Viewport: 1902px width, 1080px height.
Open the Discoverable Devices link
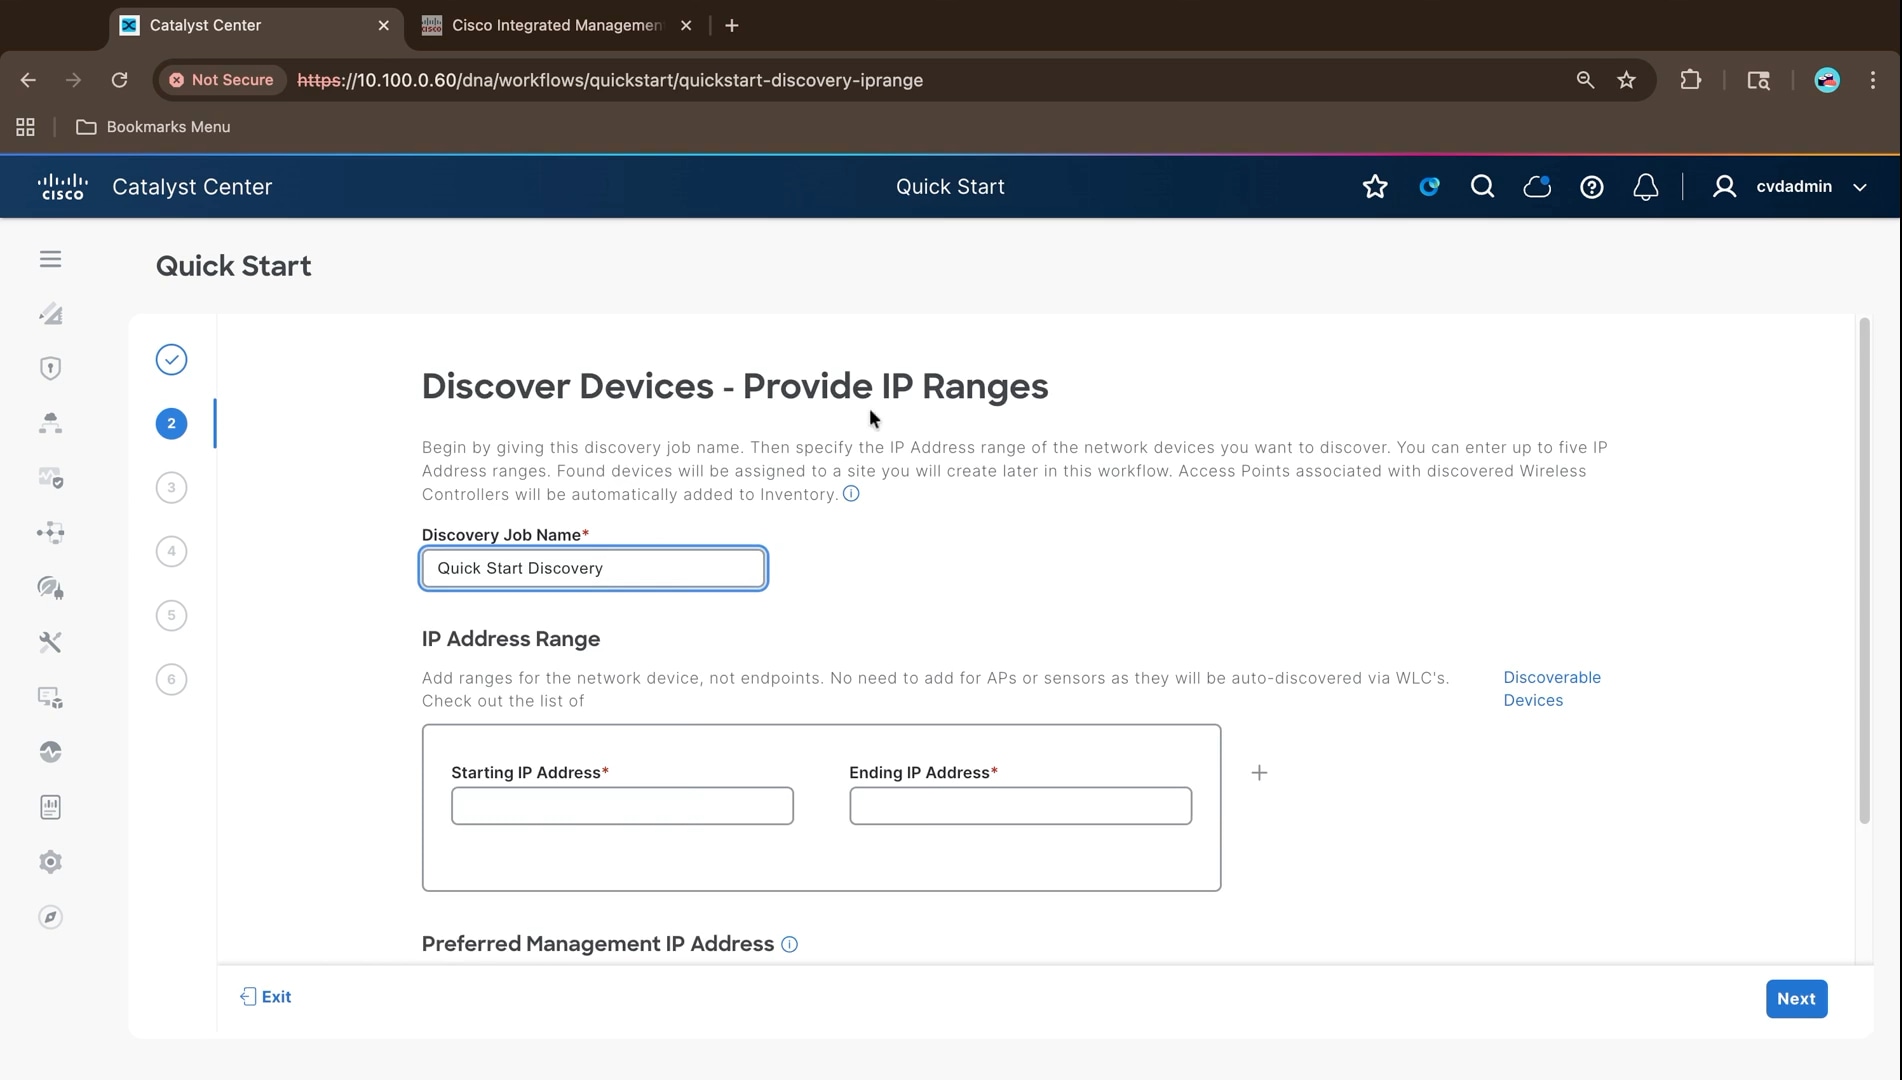(1551, 688)
